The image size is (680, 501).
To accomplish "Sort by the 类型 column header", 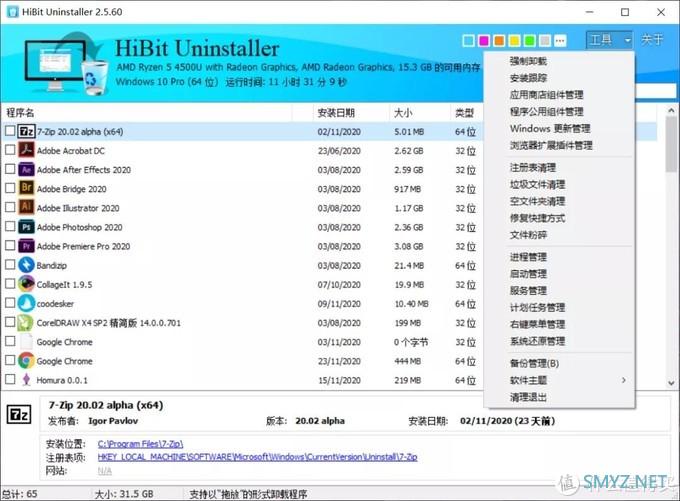I will point(464,113).
